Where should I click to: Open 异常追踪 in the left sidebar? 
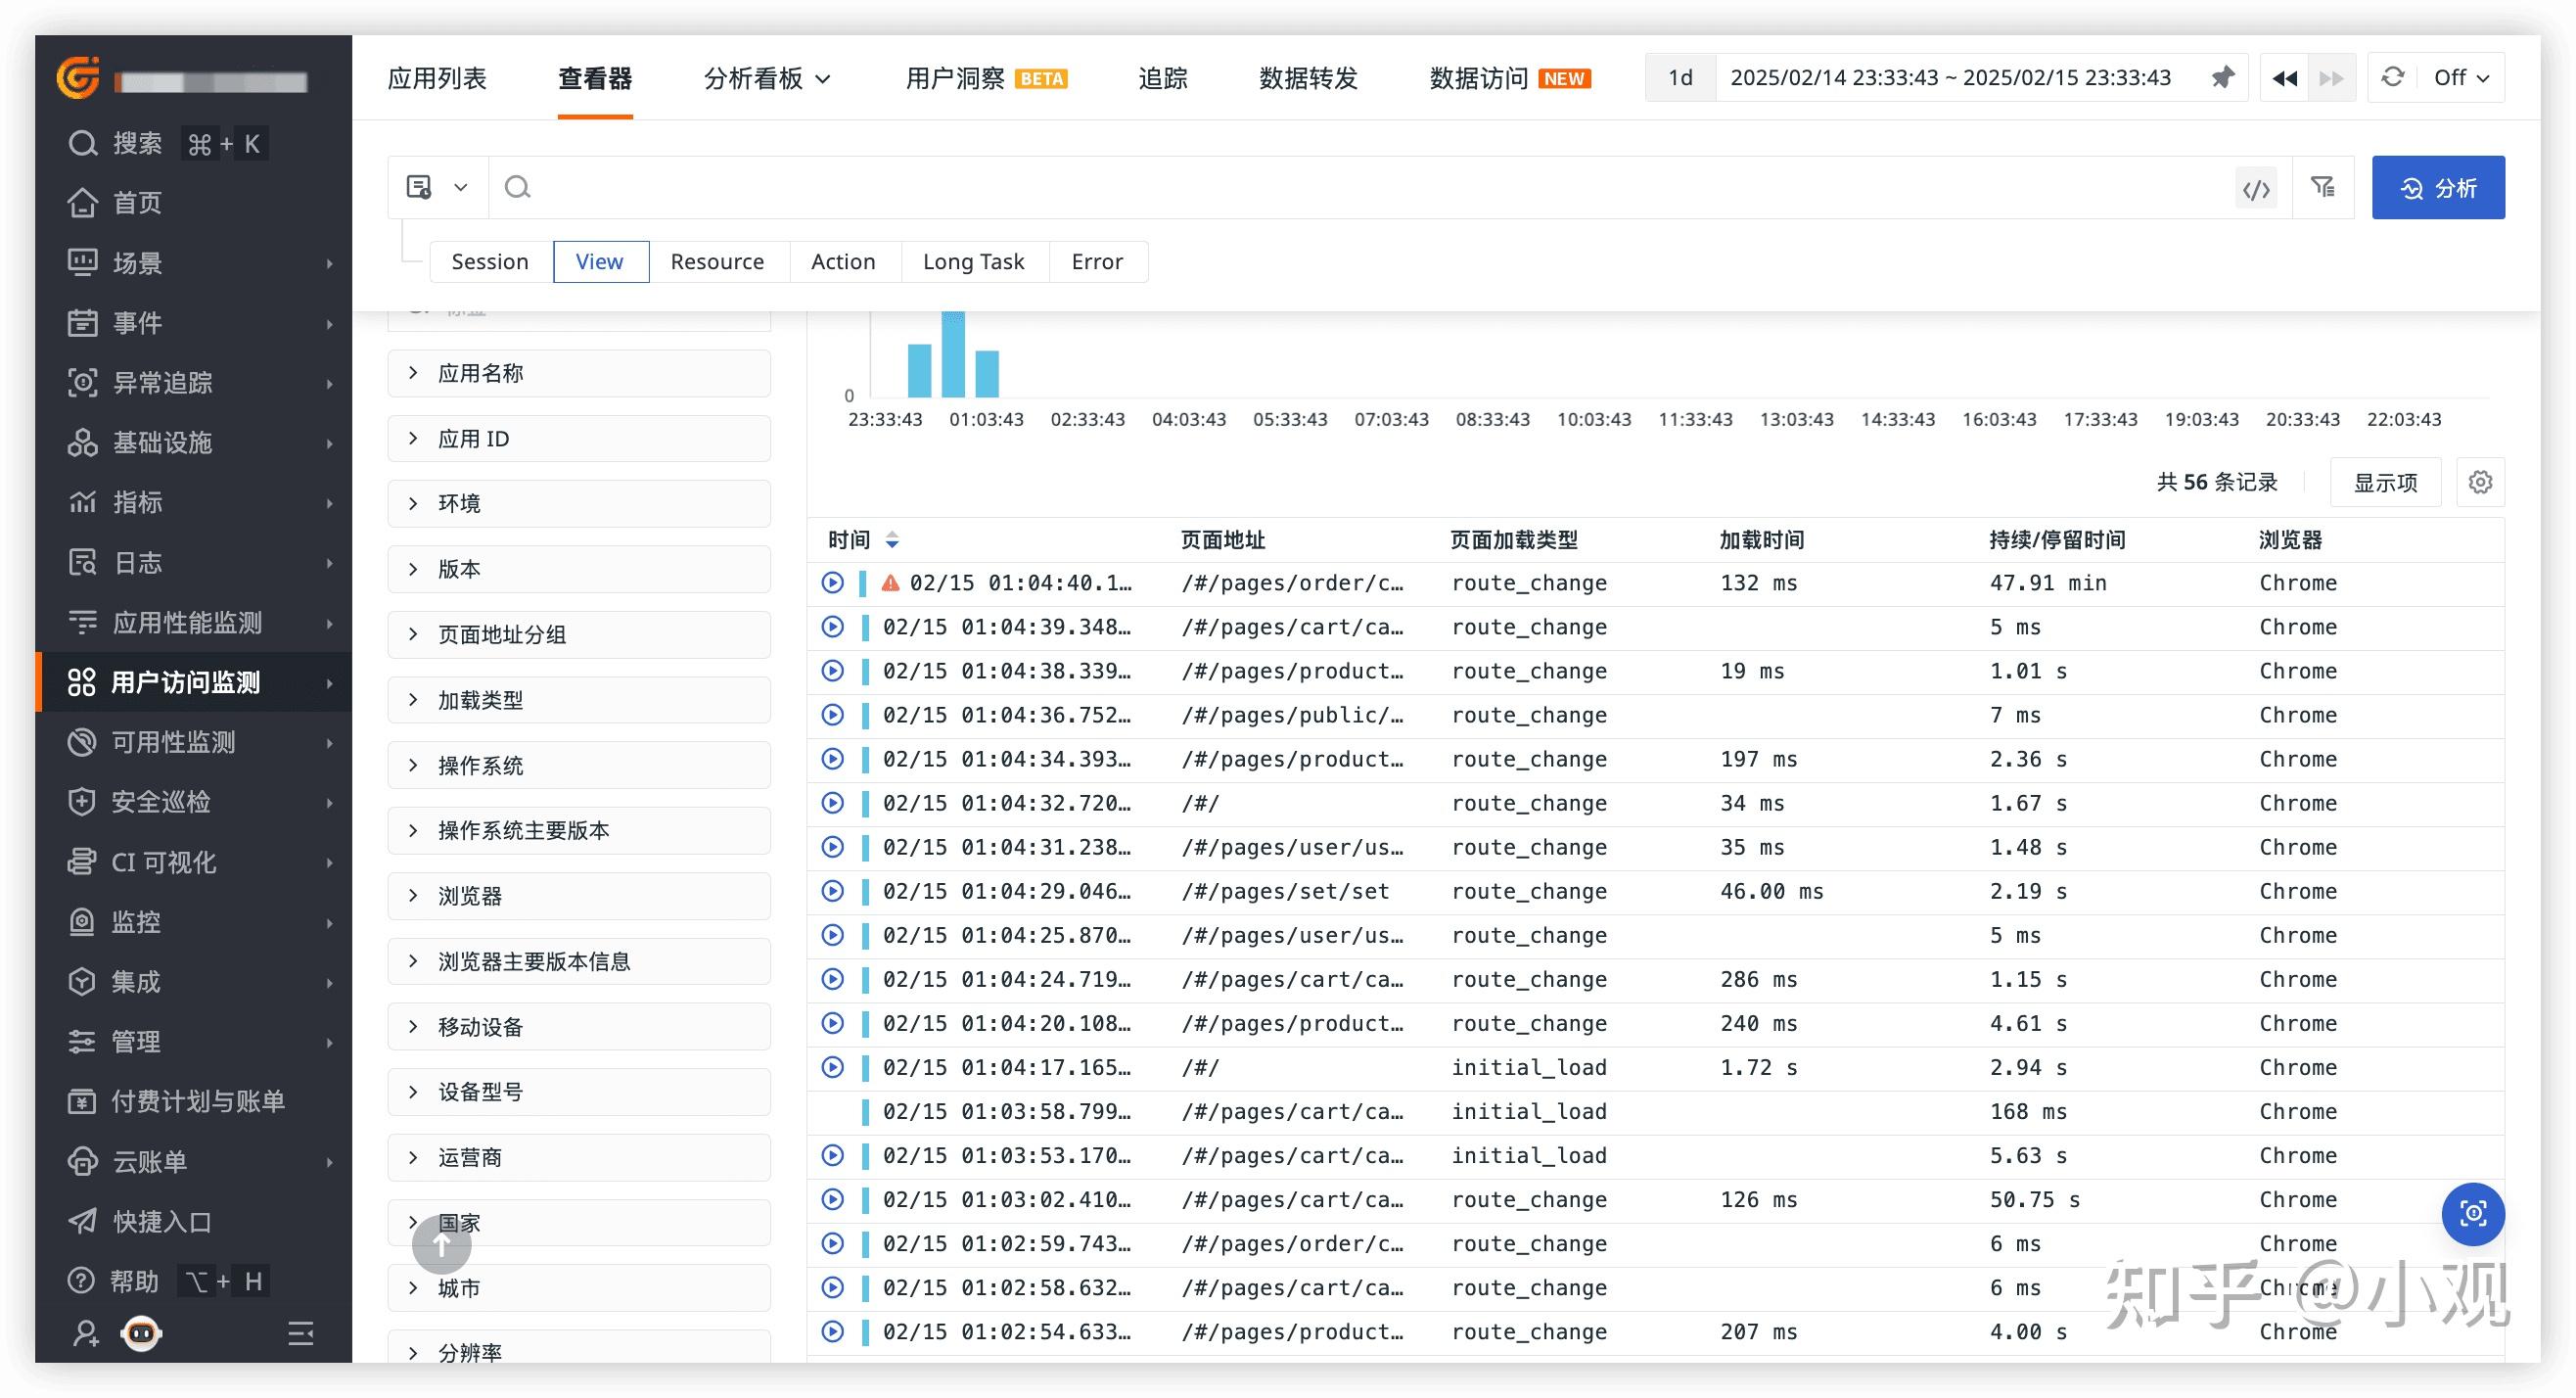pos(163,383)
